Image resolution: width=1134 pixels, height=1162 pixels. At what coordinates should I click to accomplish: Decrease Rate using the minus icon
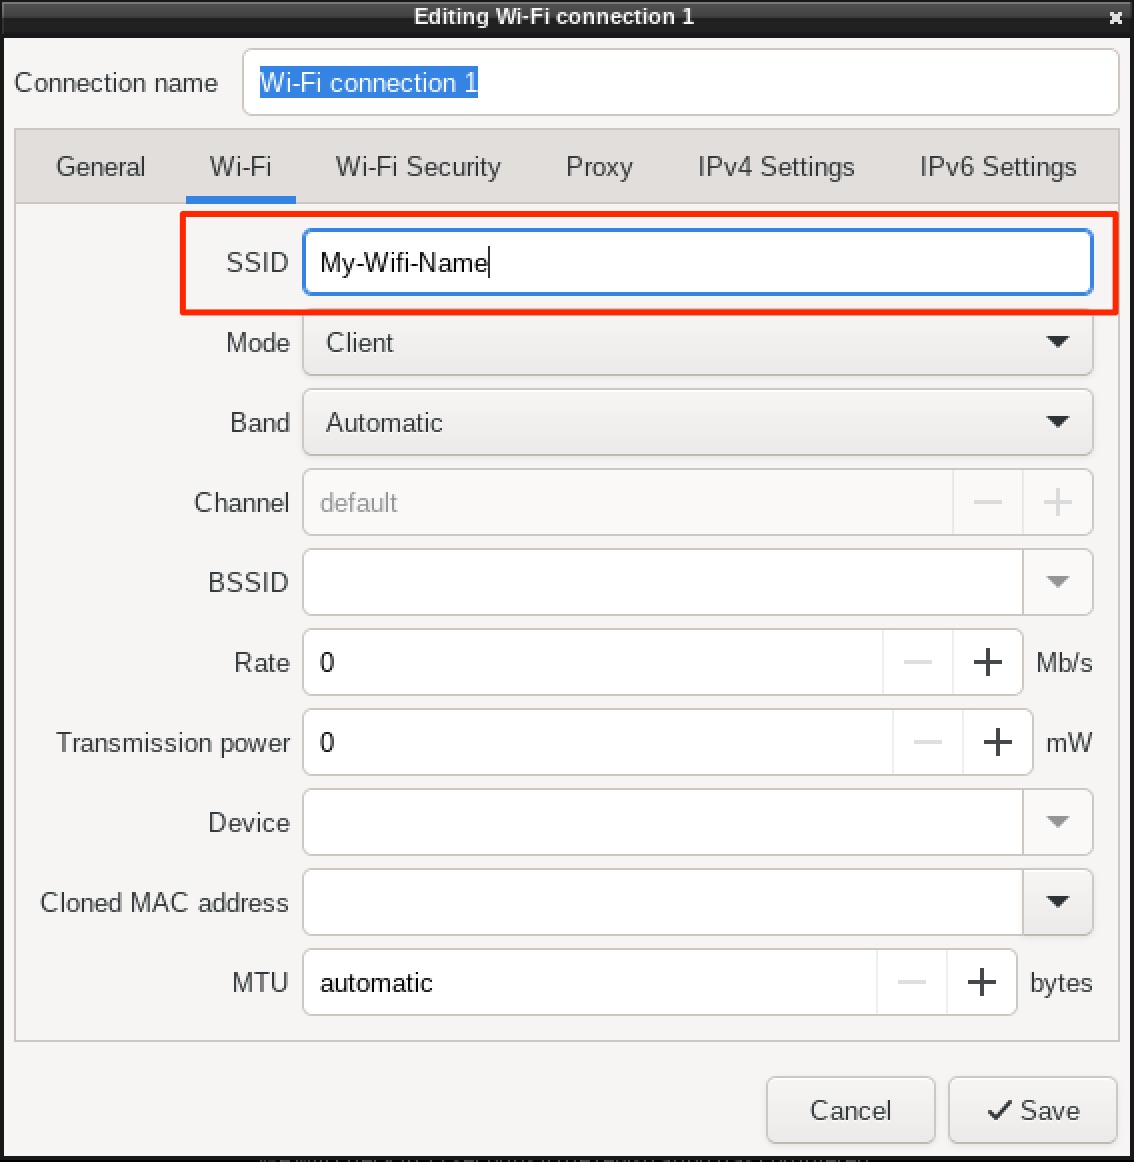(x=917, y=662)
